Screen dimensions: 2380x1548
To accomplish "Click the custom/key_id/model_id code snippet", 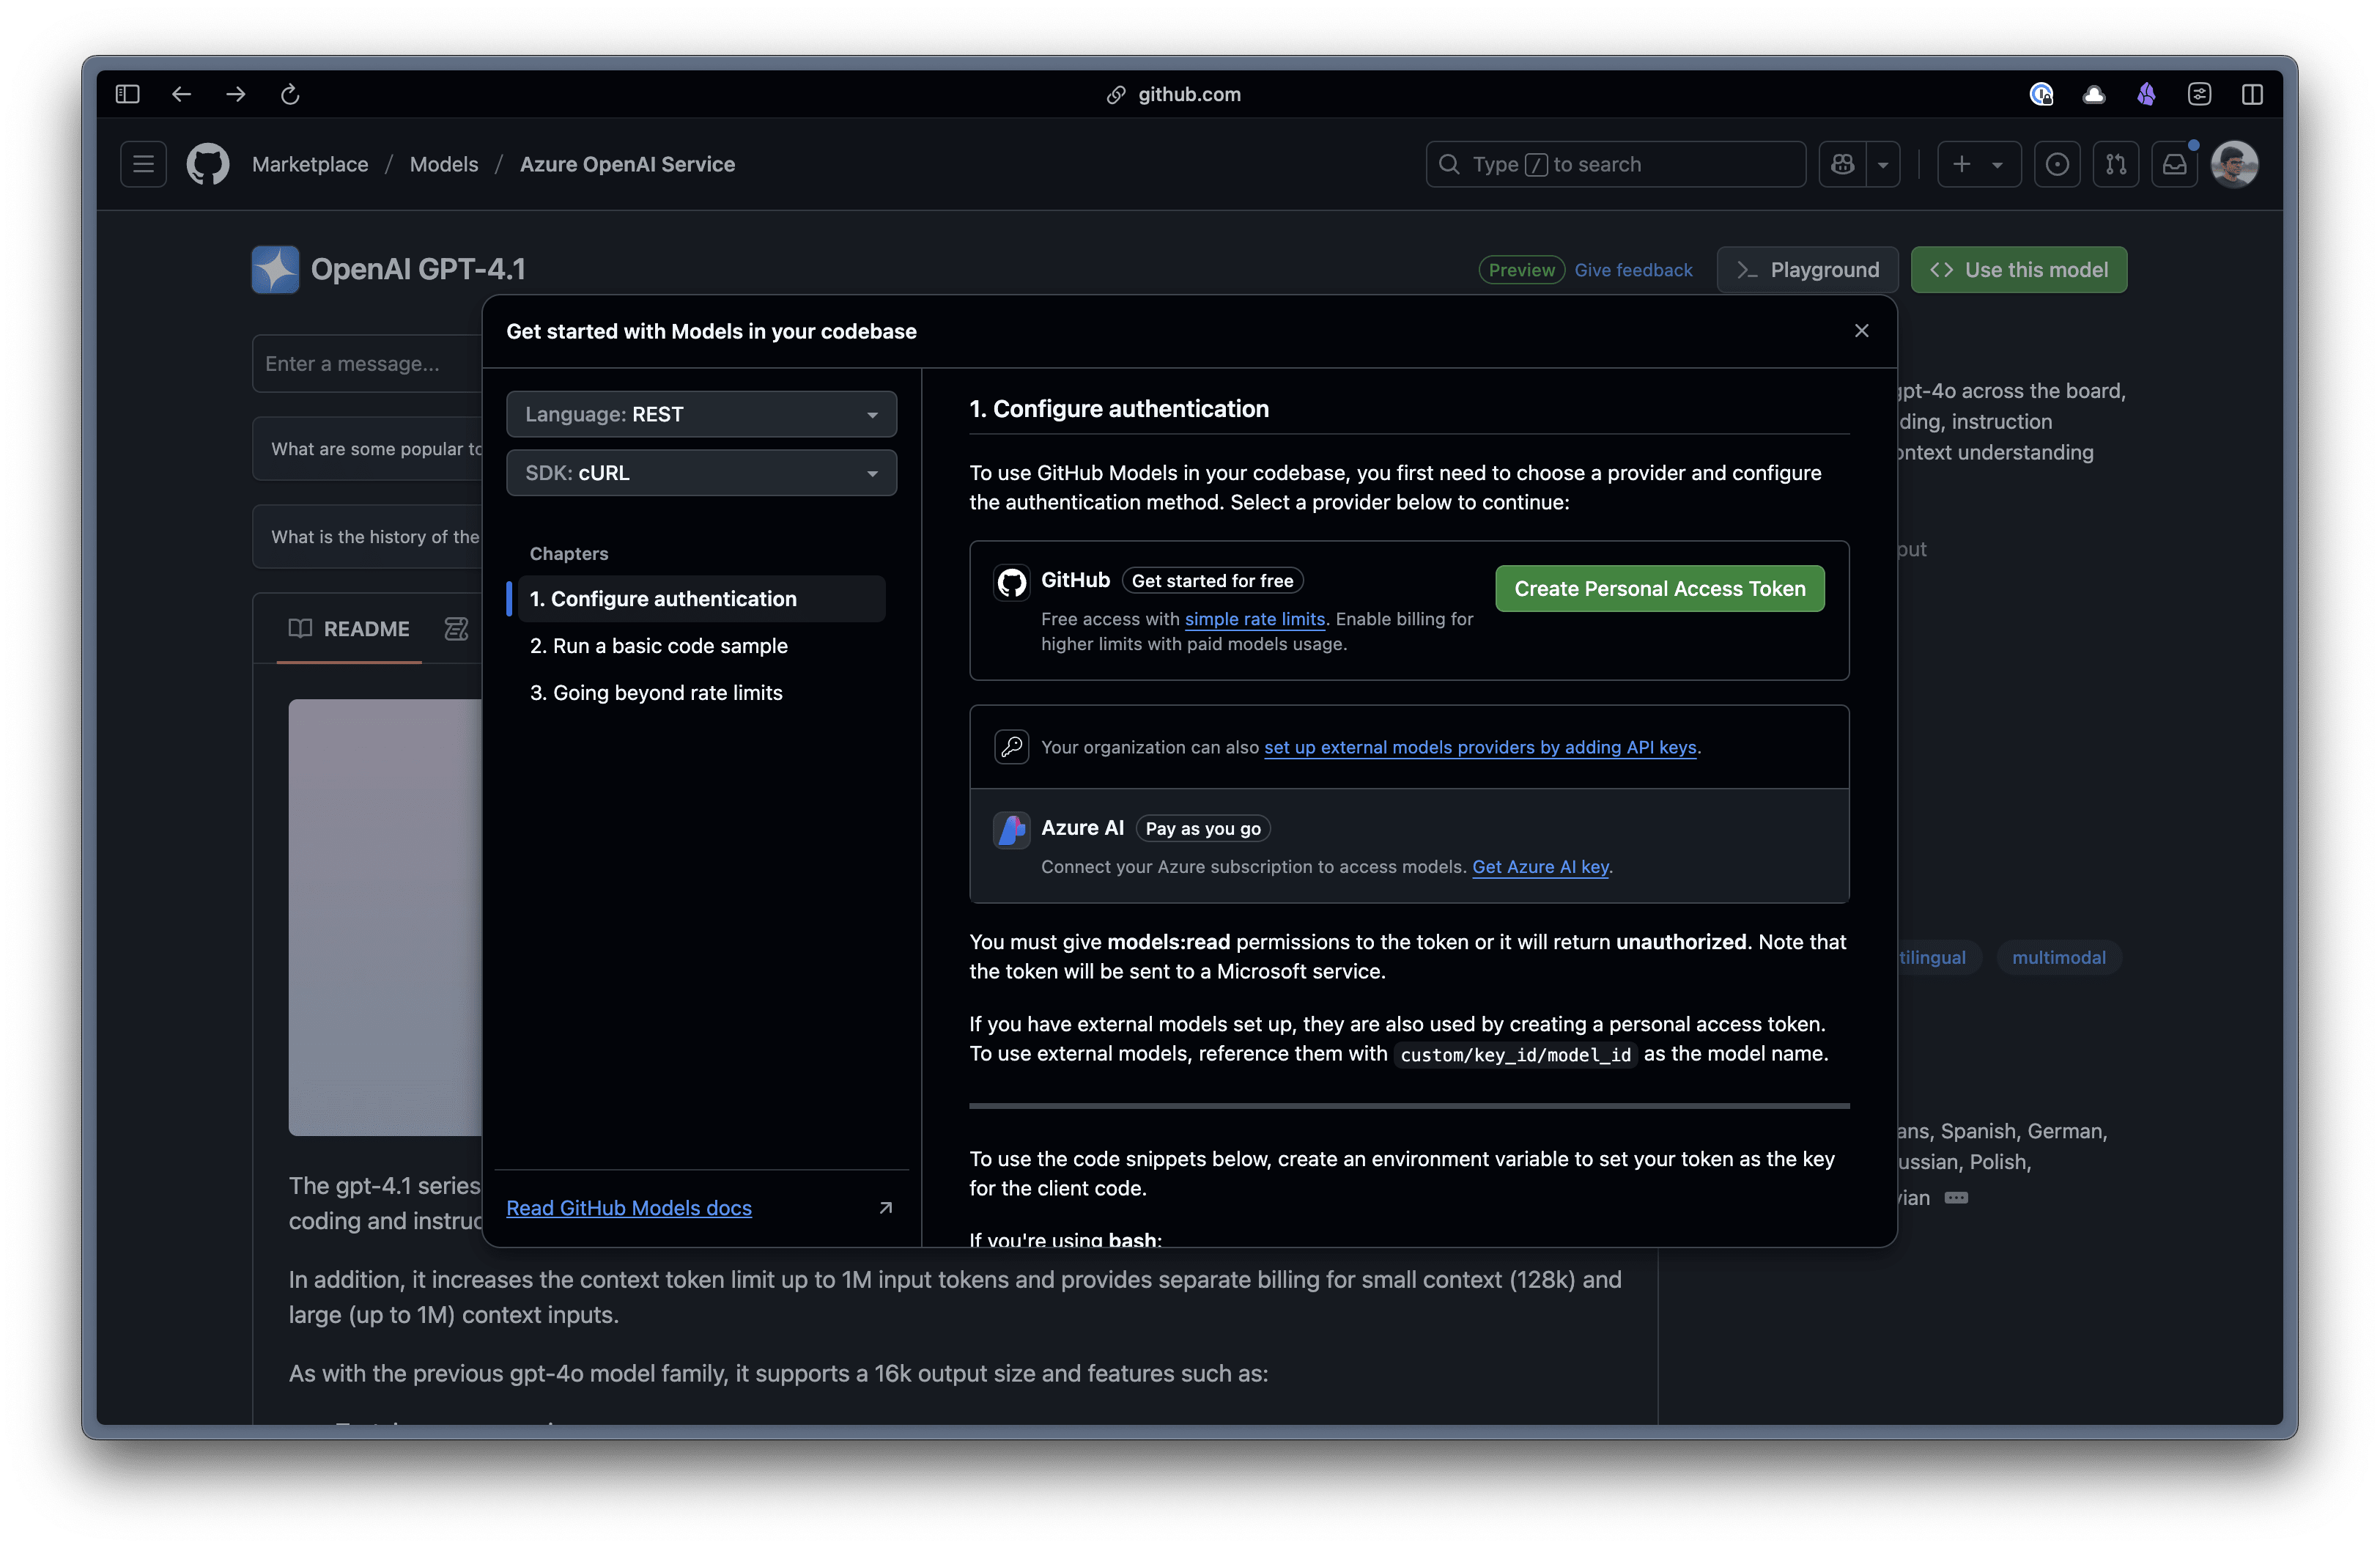I will [x=1515, y=1055].
